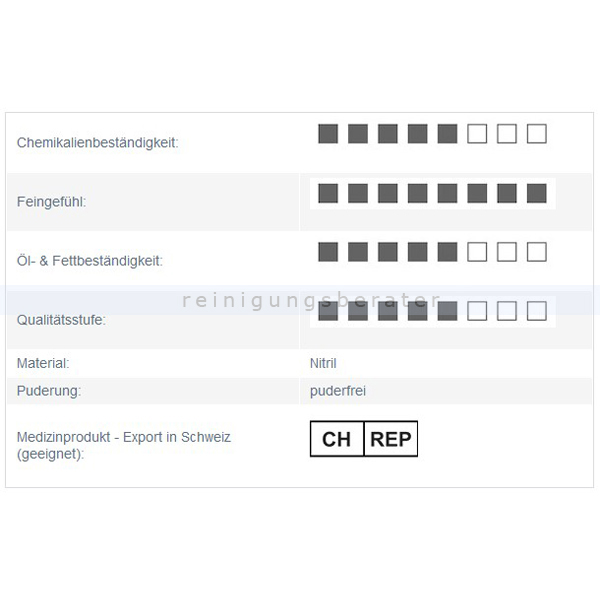This screenshot has width=600, height=600.
Task: Click last filled square in Feingefühl row
Action: pos(536,193)
